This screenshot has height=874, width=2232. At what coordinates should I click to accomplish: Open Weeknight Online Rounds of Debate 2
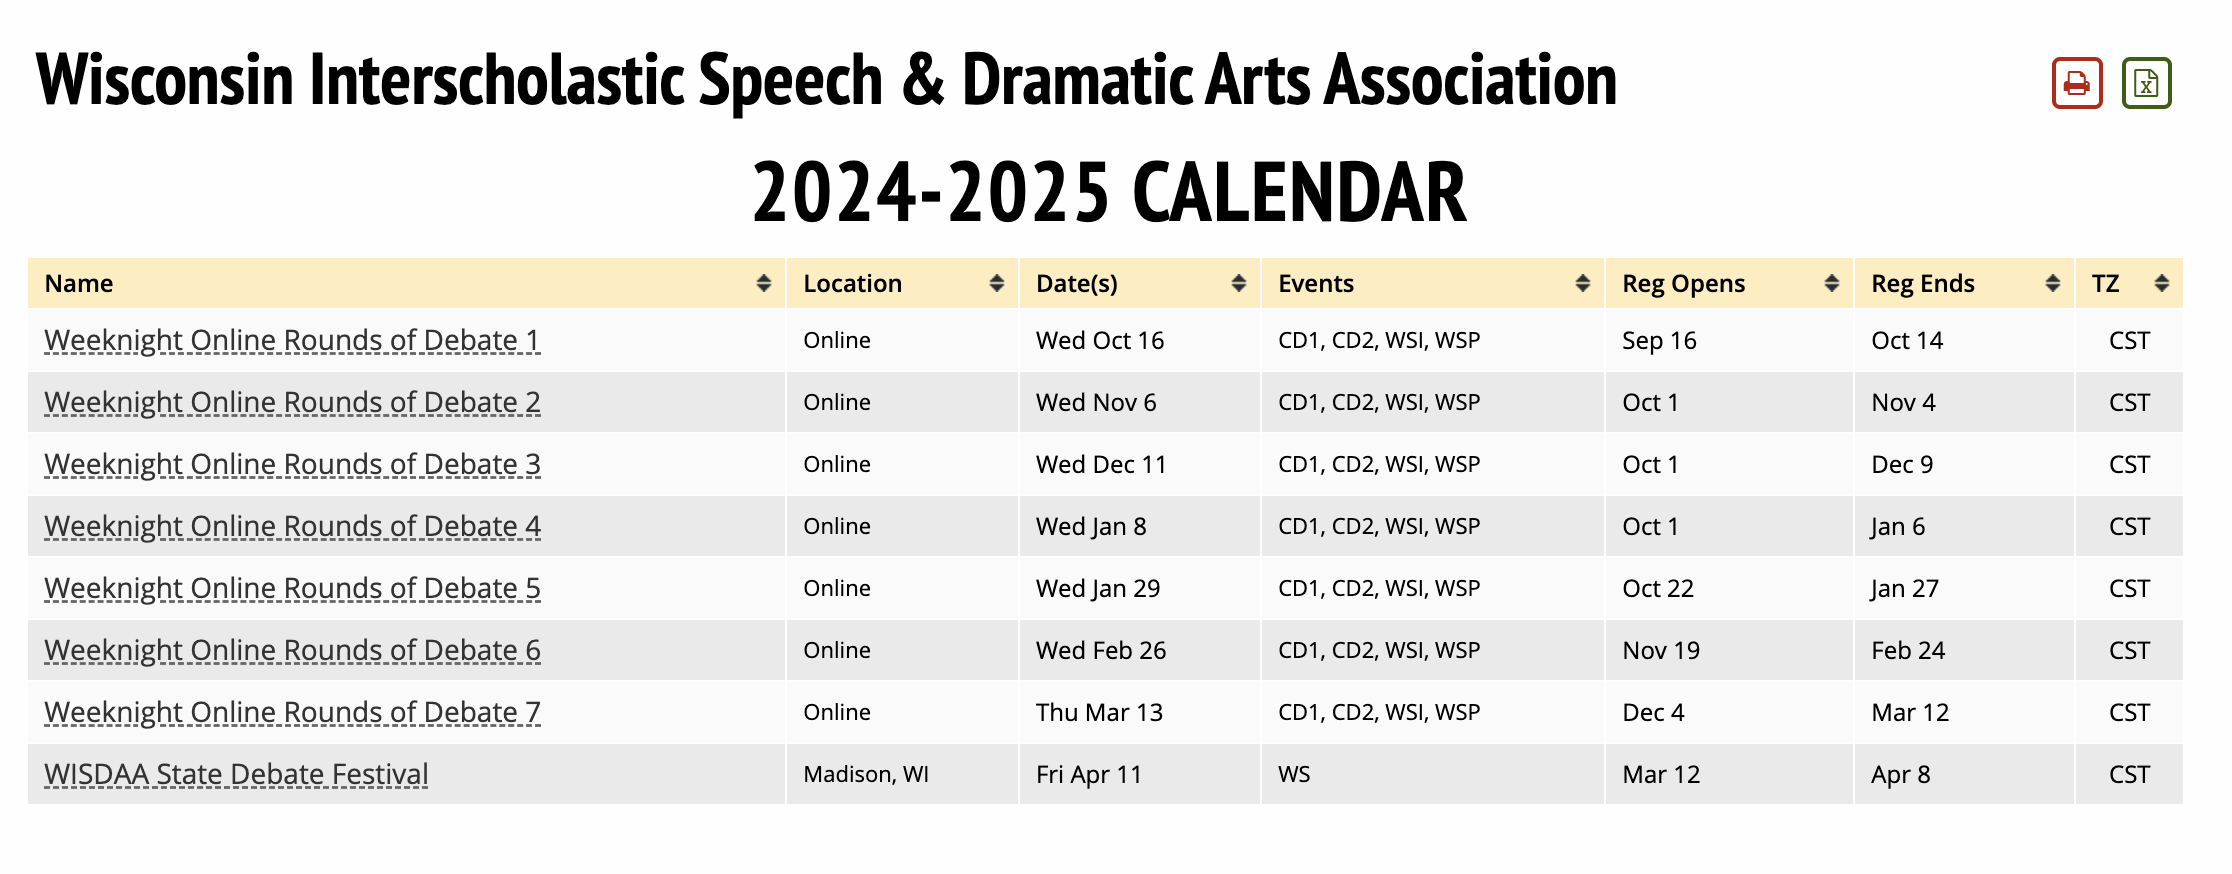pyautogui.click(x=292, y=402)
